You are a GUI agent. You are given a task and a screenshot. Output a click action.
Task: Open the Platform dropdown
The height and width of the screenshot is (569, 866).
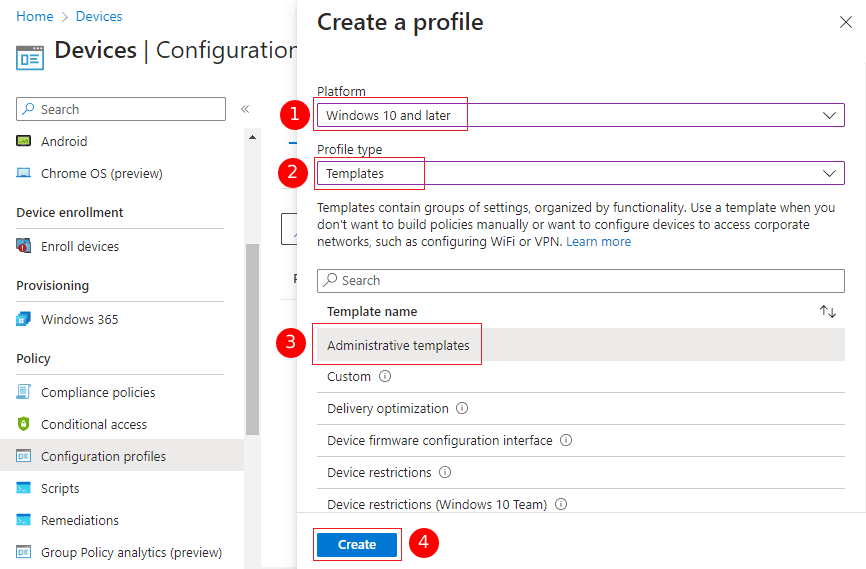coord(580,115)
